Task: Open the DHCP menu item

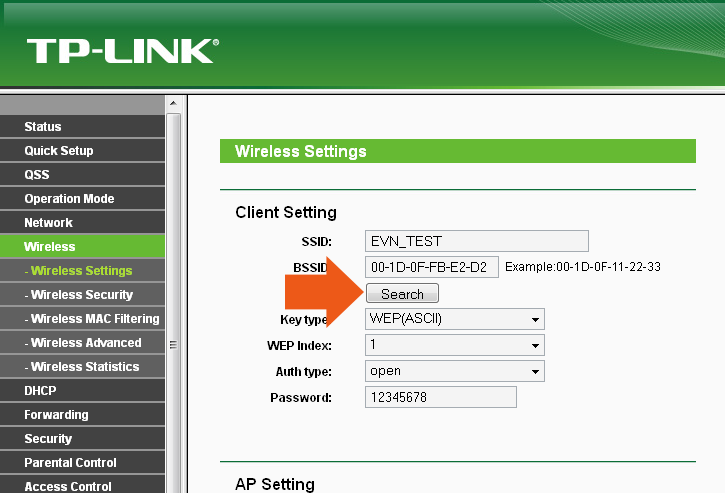Action: [x=82, y=391]
